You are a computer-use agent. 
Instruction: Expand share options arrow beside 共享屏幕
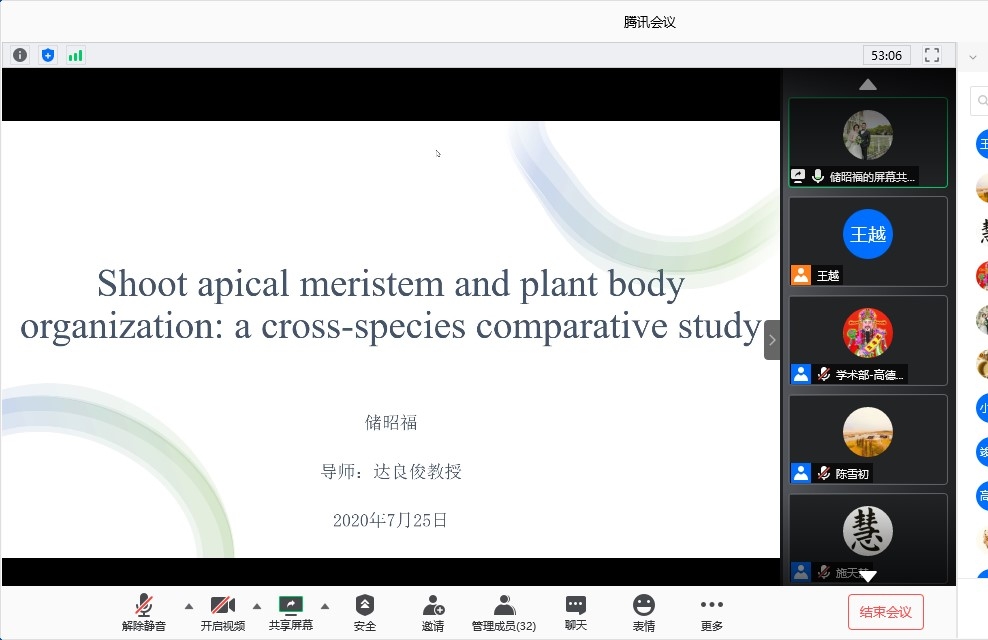pos(325,606)
